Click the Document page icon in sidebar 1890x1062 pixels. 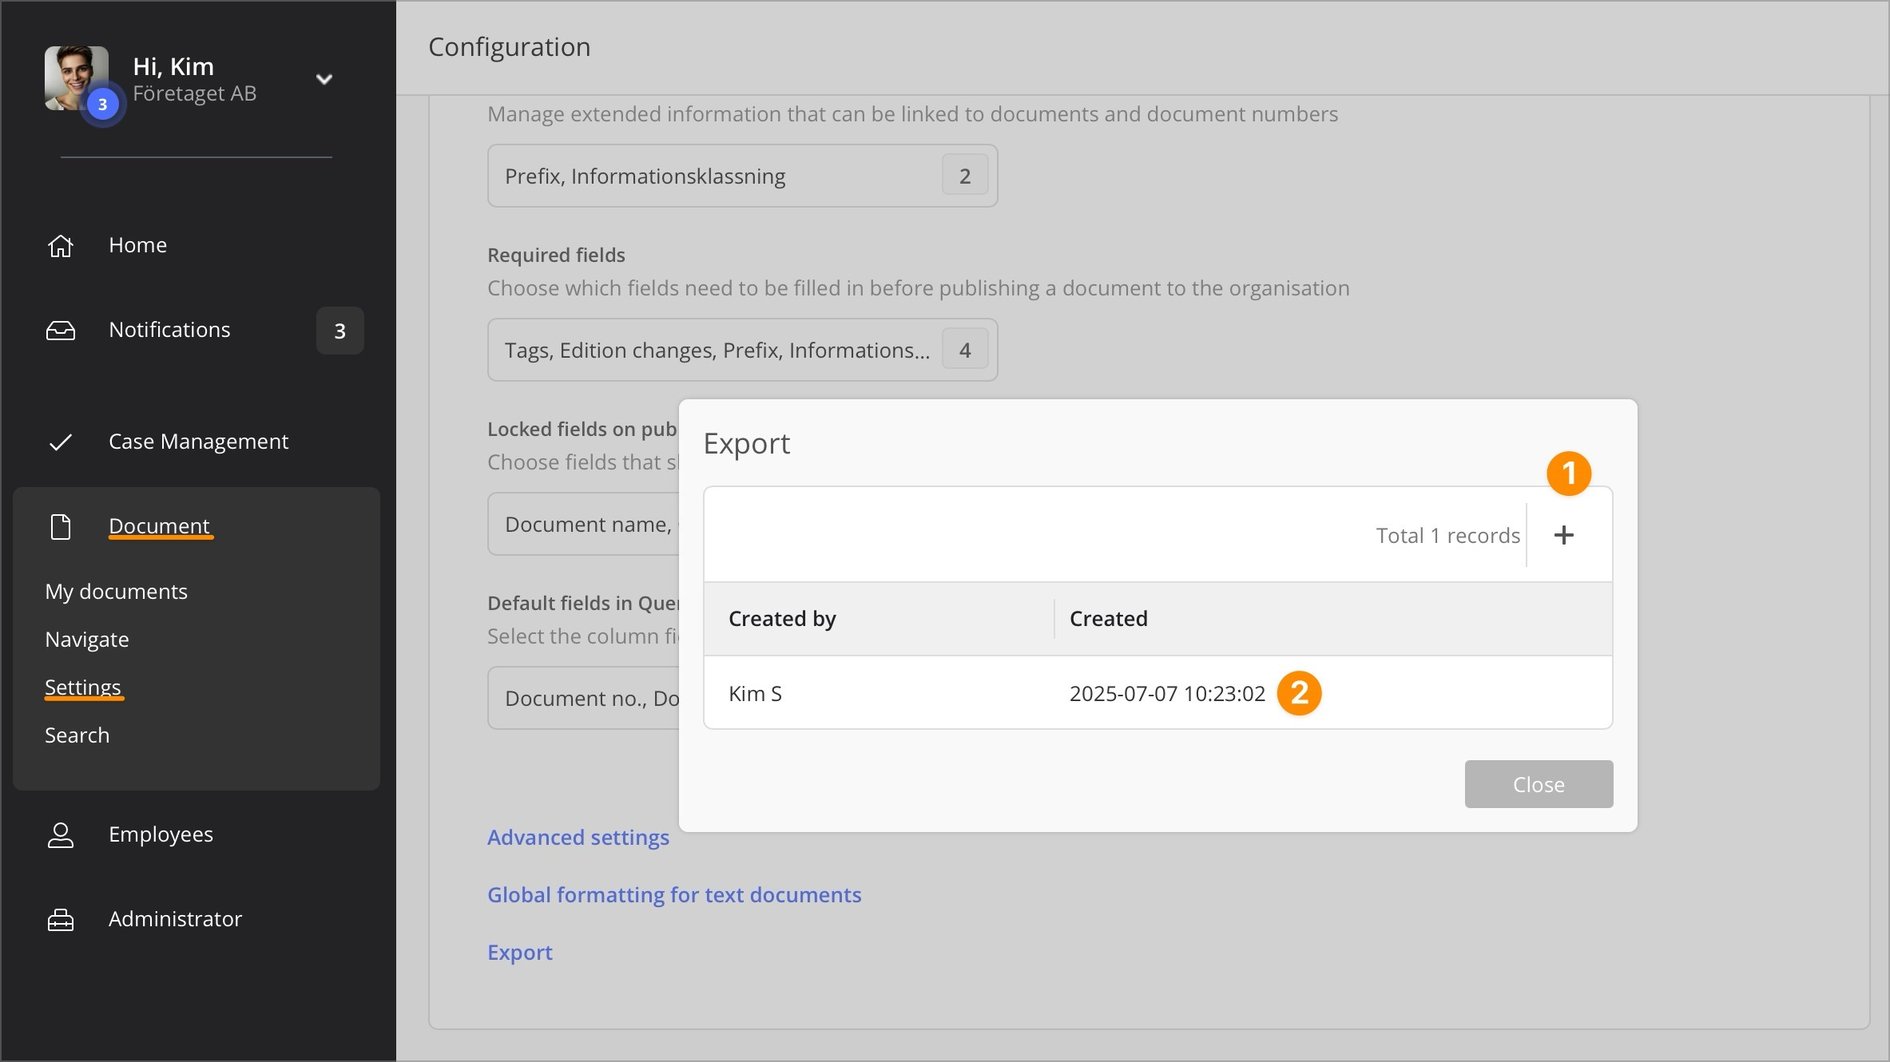pos(61,526)
